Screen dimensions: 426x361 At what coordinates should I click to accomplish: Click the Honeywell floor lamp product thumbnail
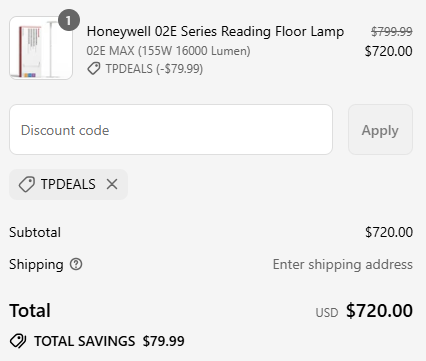[x=41, y=48]
